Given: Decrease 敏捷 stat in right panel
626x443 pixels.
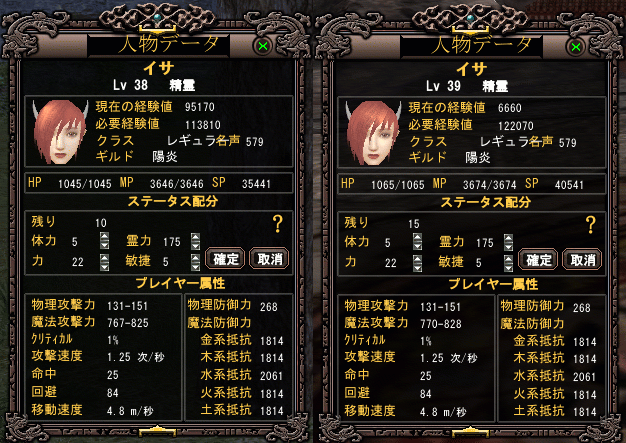Looking at the screenshot, I should pyautogui.click(x=508, y=268).
